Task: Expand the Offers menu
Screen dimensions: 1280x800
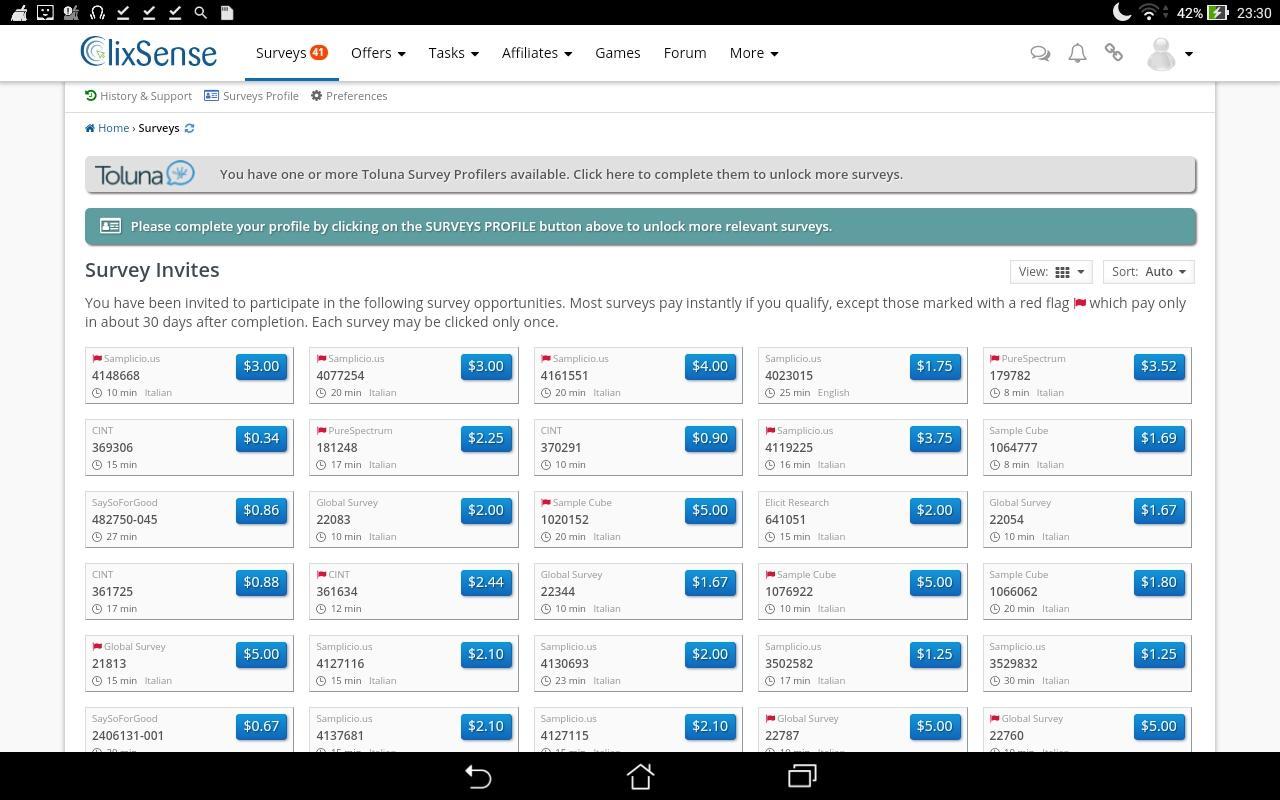Action: pyautogui.click(x=378, y=53)
